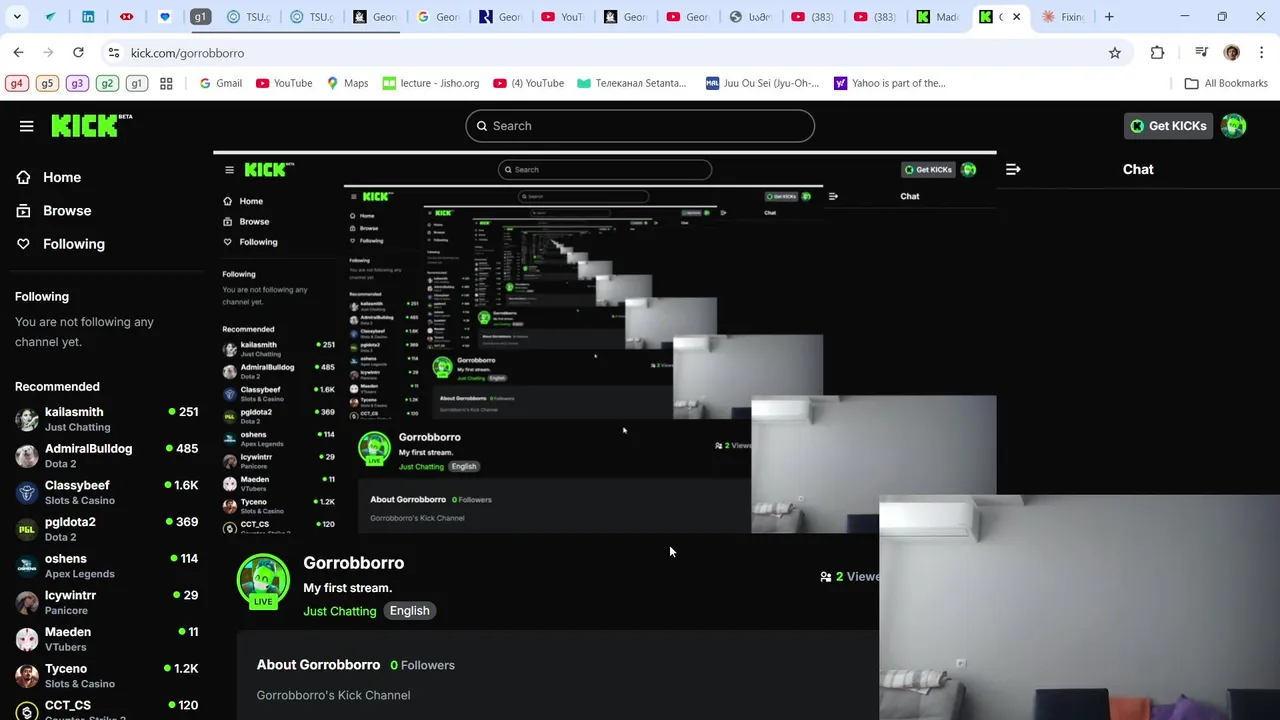The image size is (1280, 720).
Task: Open the Juu Ou Sei bookmark
Action: pyautogui.click(x=762, y=83)
